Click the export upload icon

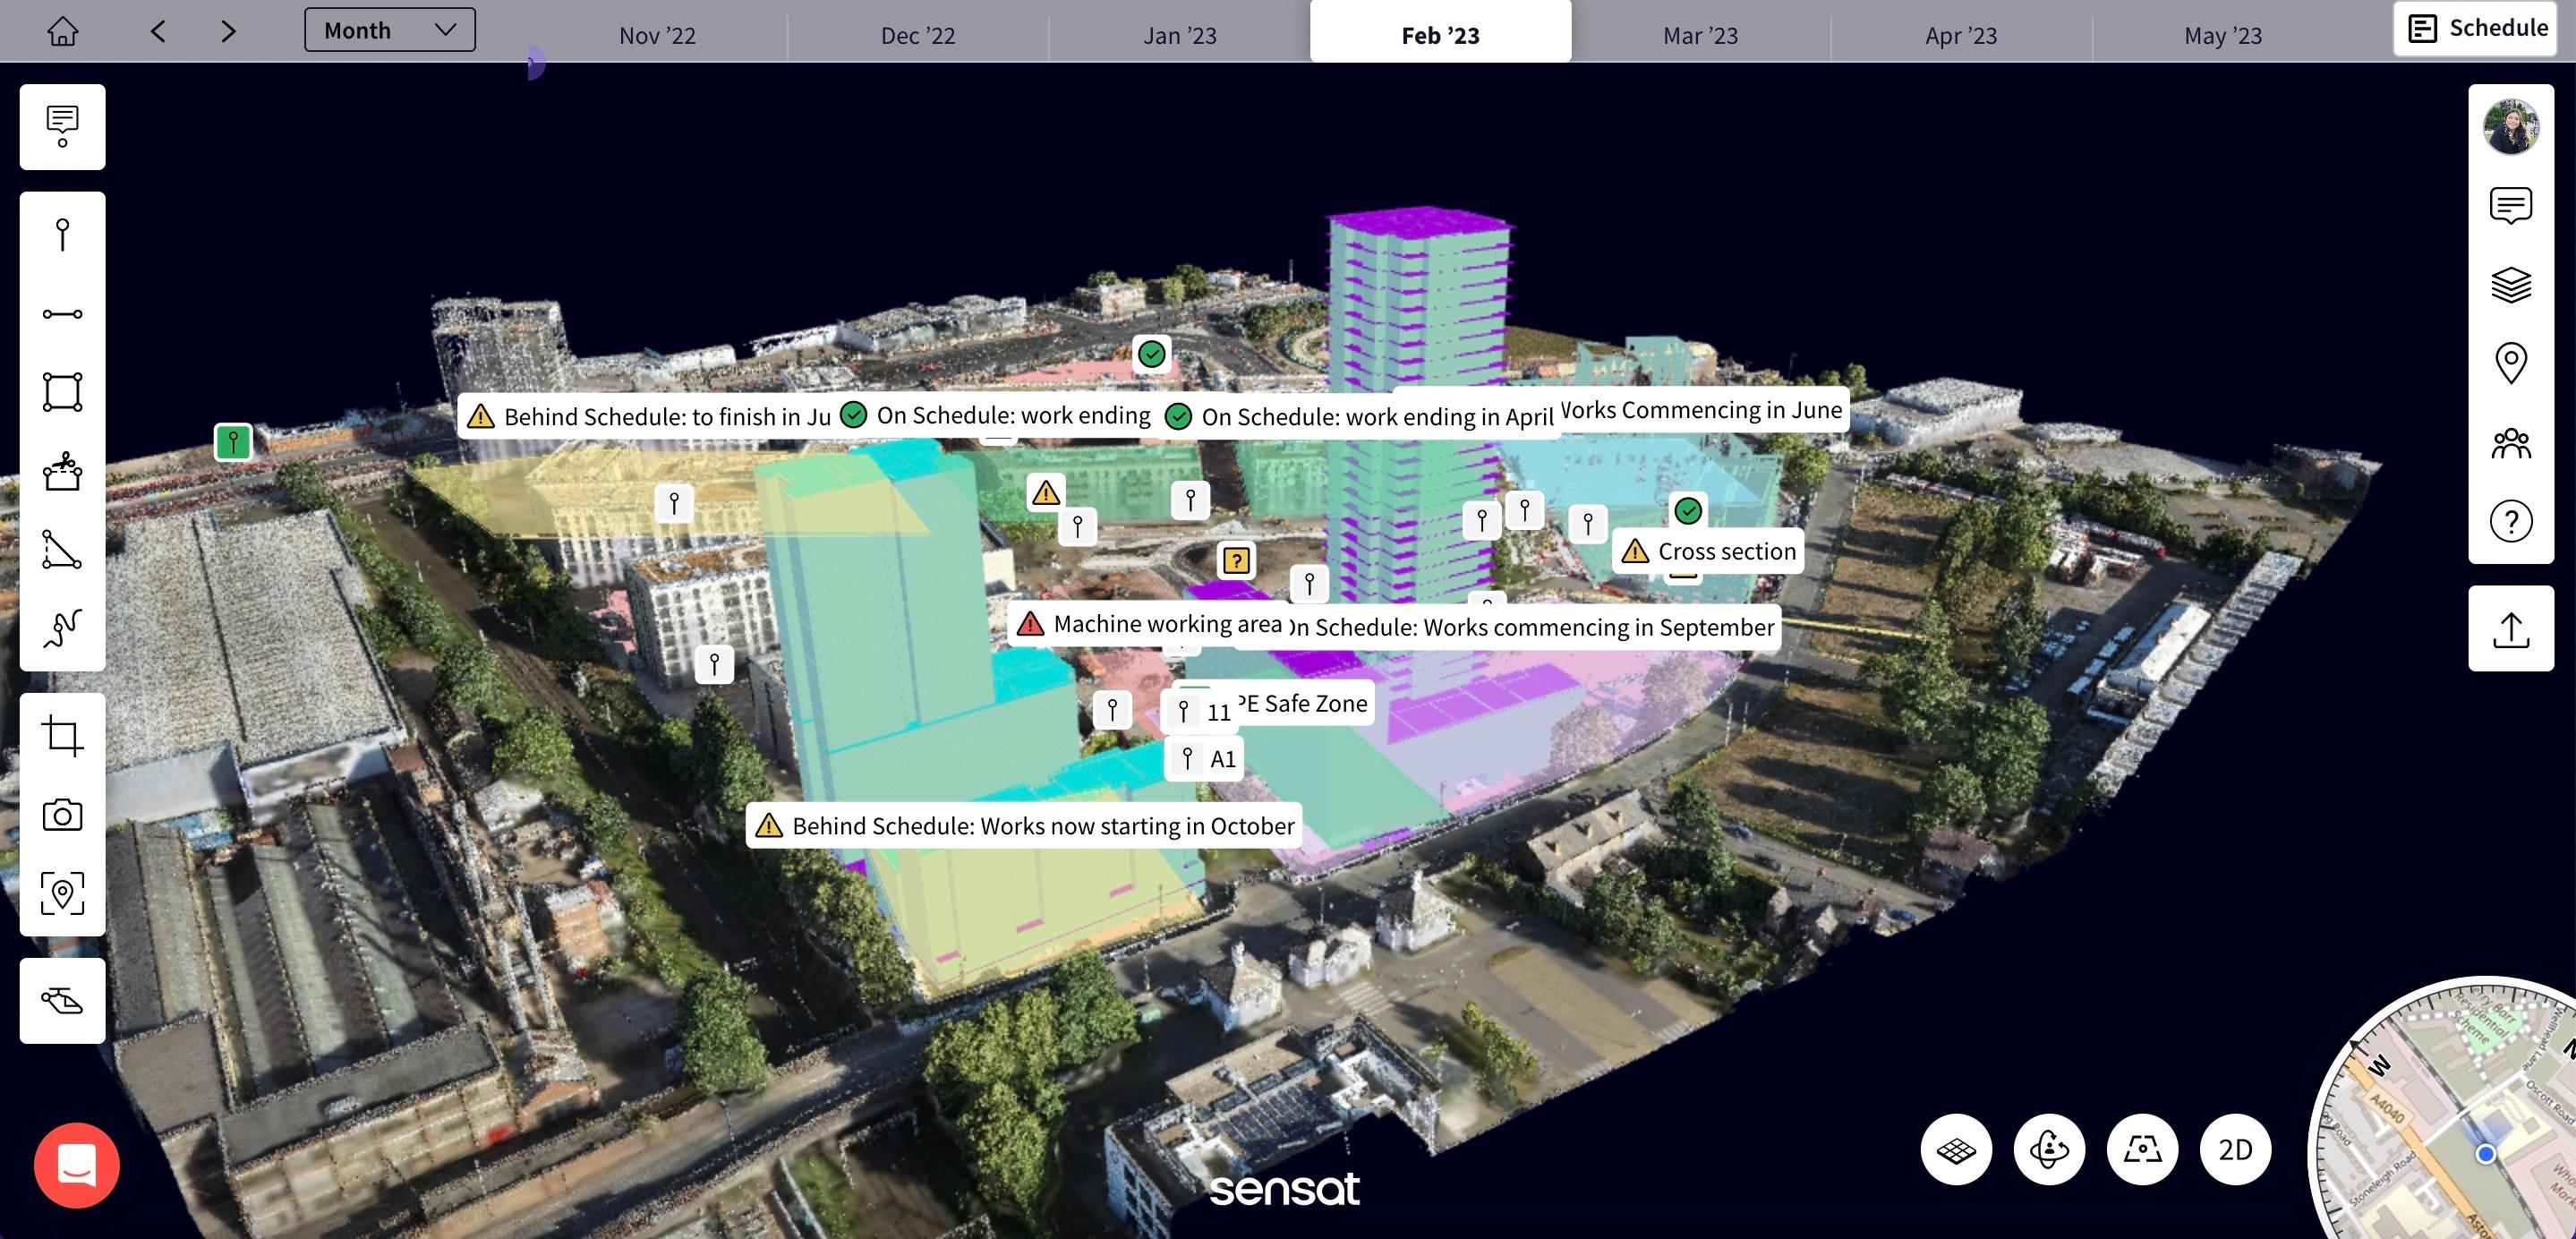coord(2510,629)
